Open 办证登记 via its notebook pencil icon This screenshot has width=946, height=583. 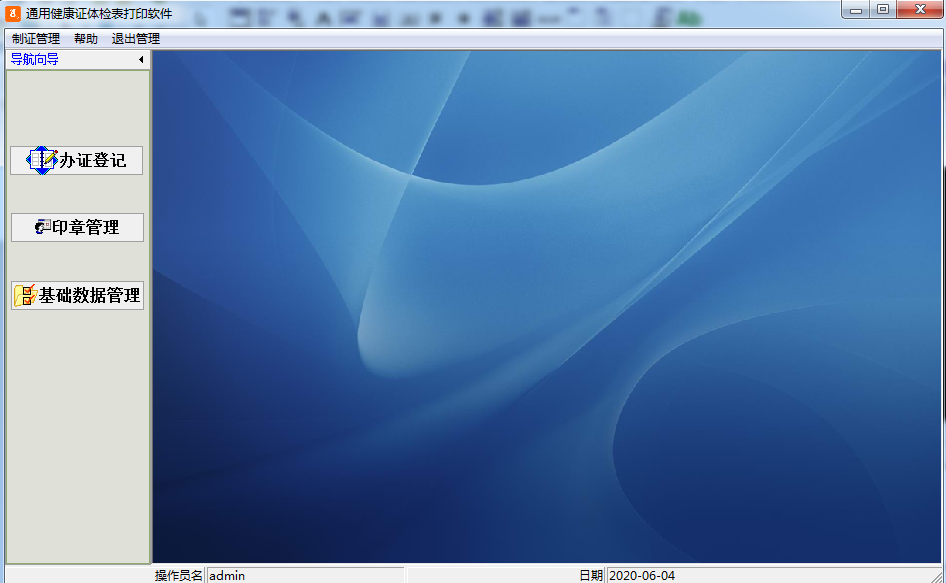(42, 161)
